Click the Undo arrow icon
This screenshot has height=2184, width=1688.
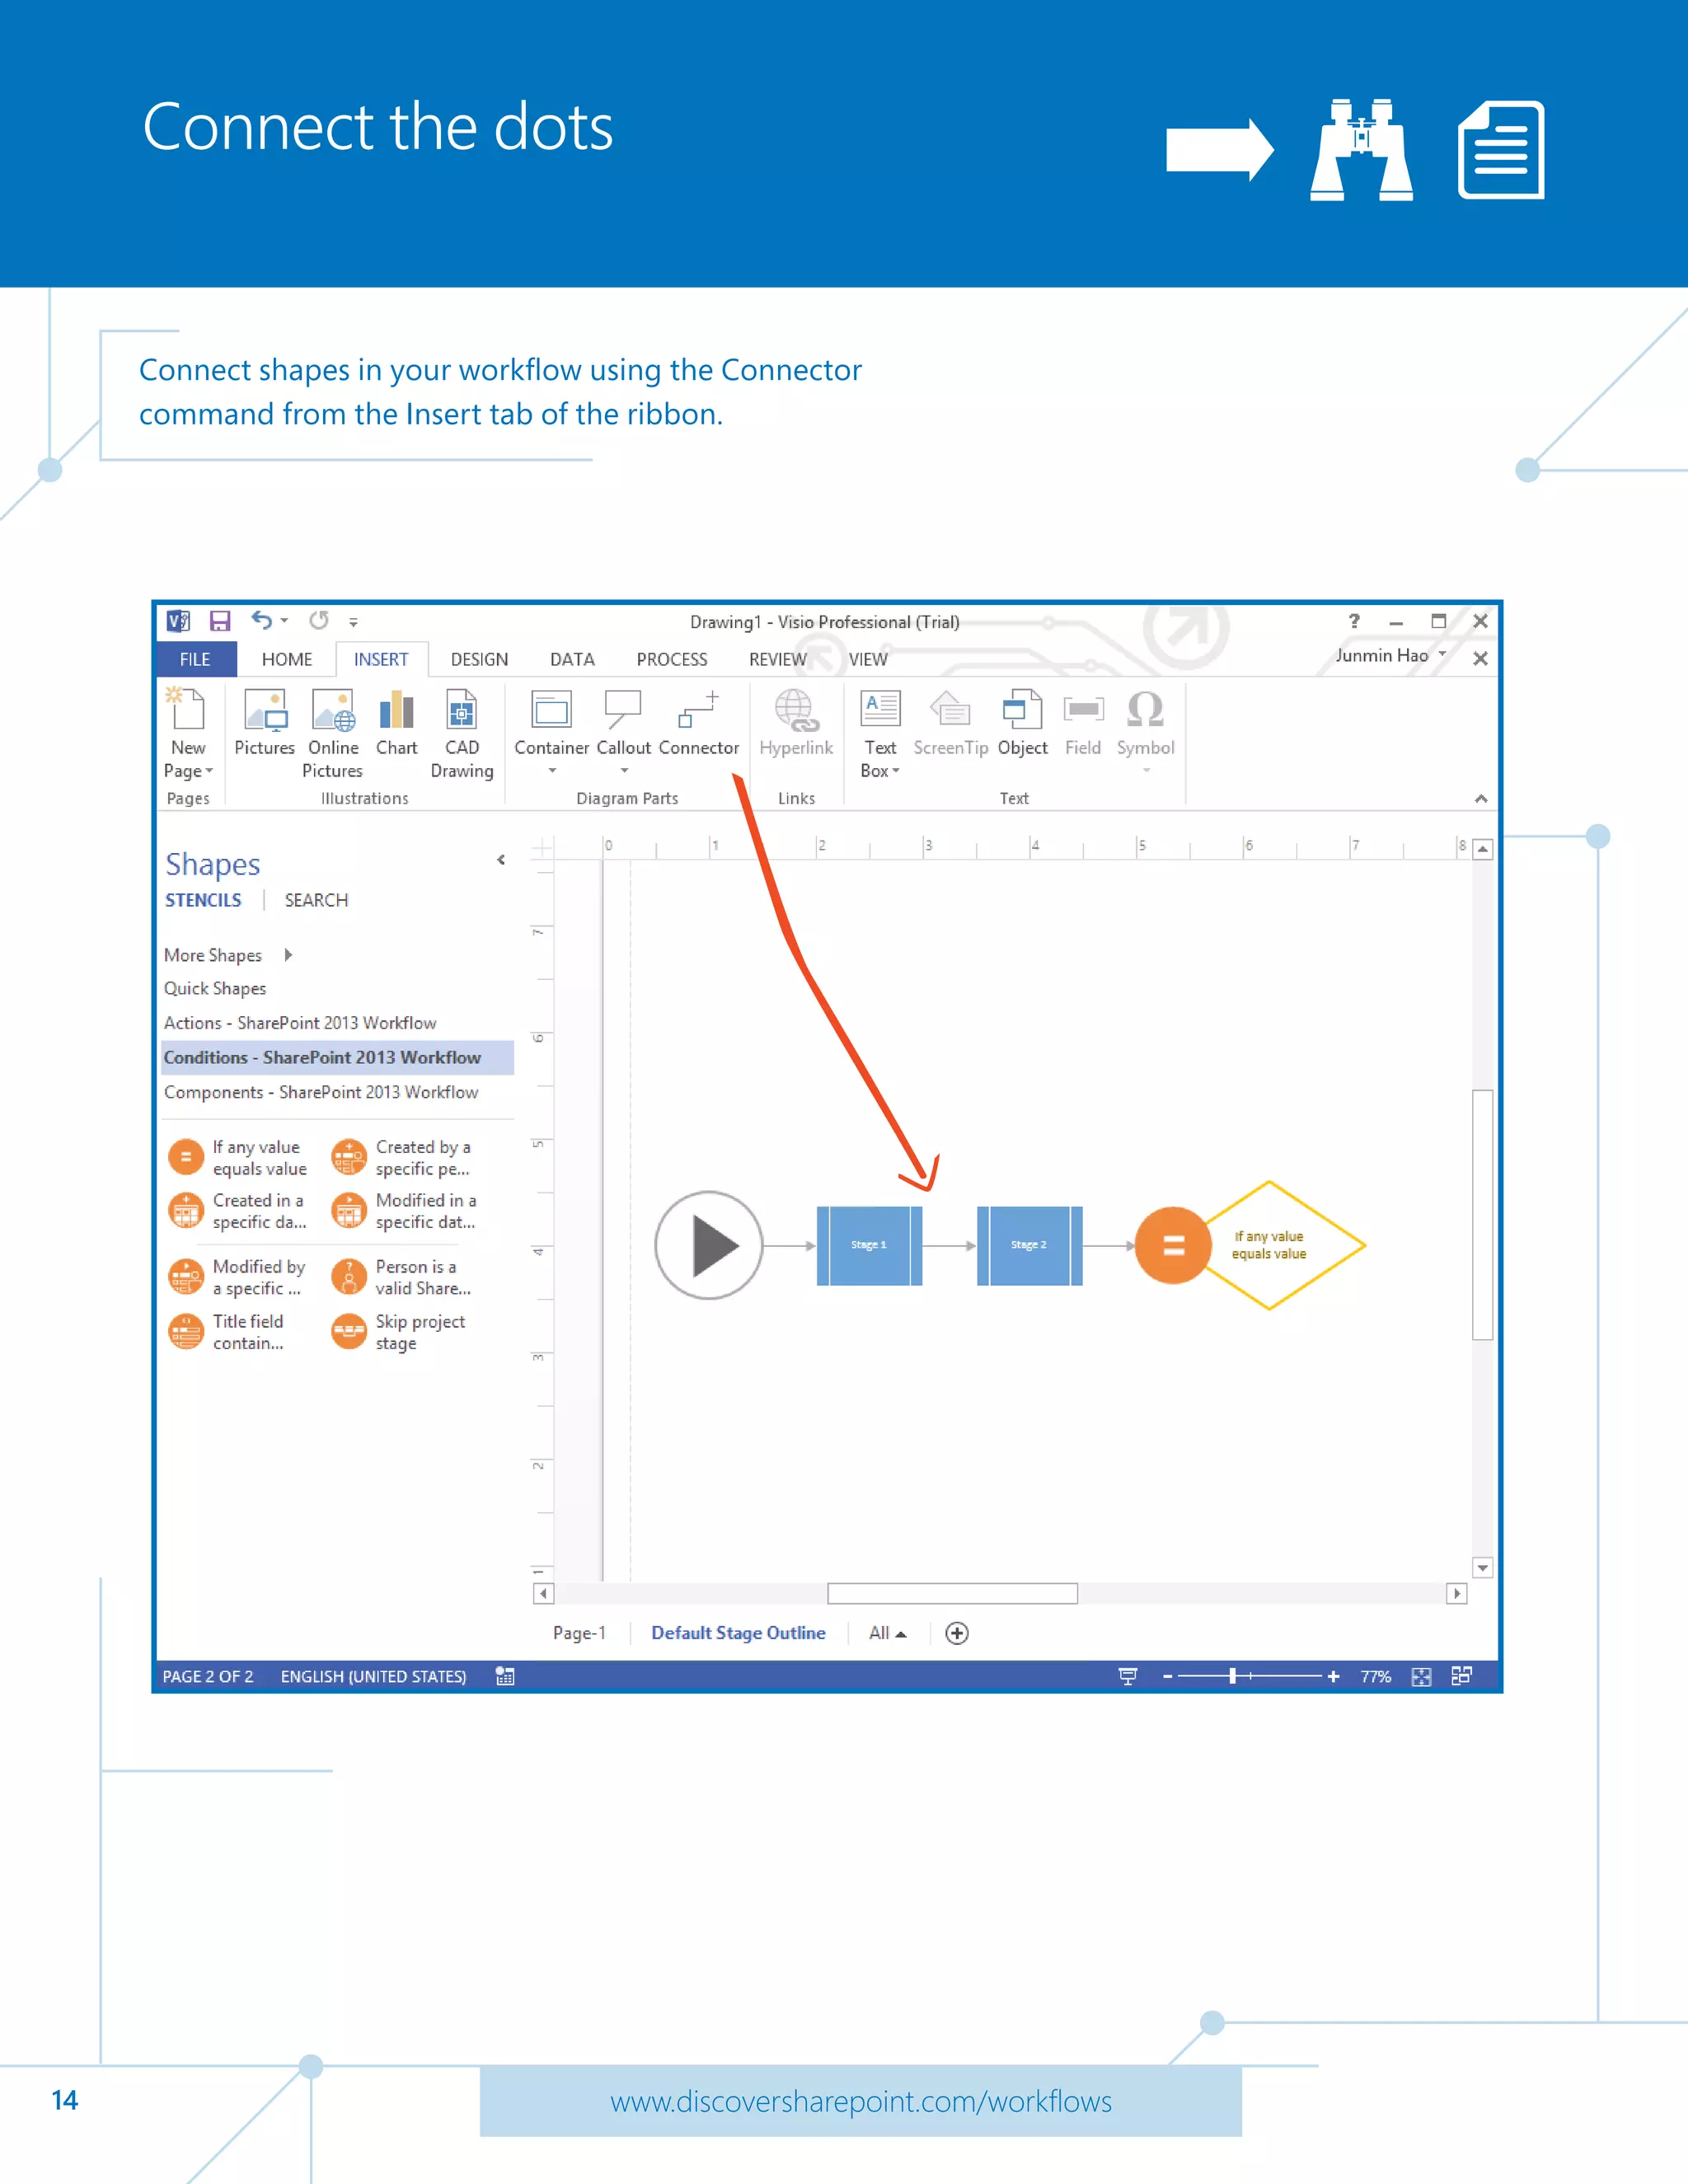261,620
